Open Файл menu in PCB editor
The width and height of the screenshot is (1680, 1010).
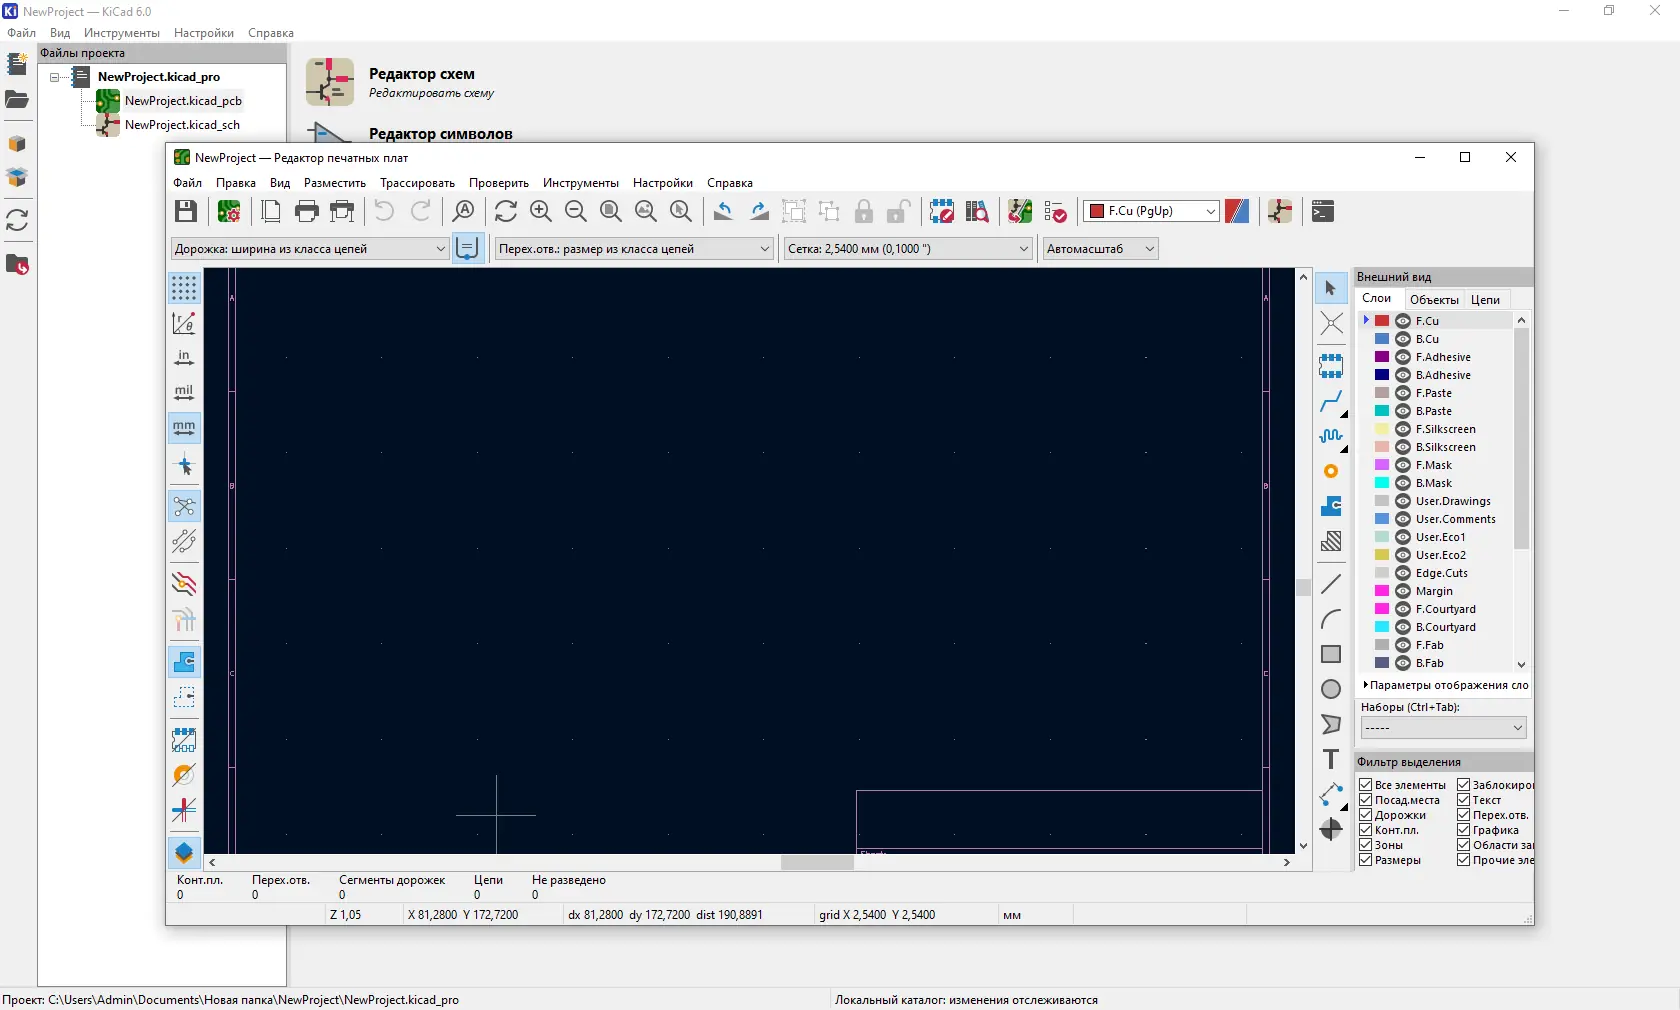click(x=187, y=183)
